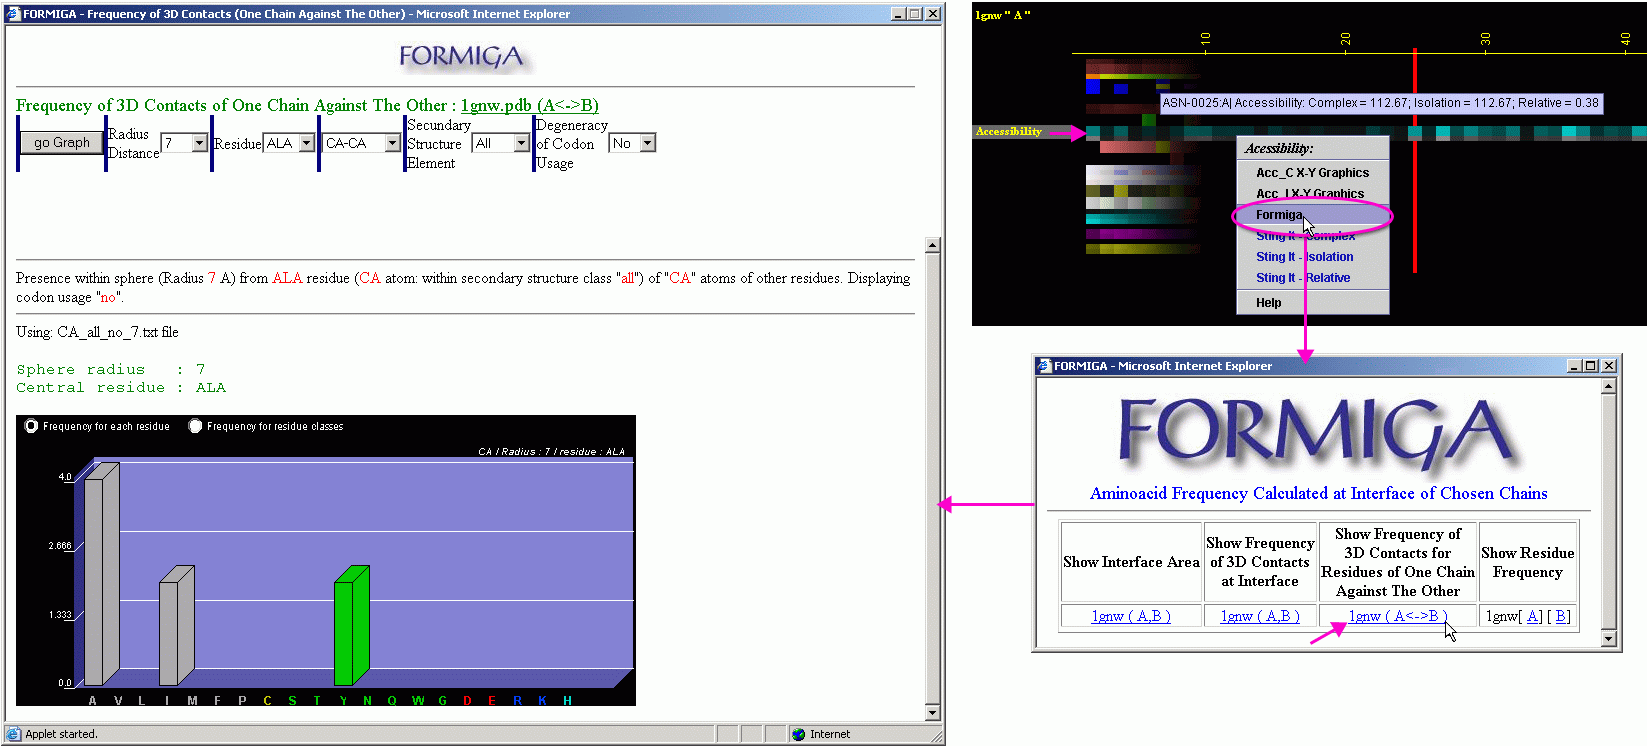1647x746 pixels.
Task: Click the go Graph button
Action: pyautogui.click(x=62, y=143)
